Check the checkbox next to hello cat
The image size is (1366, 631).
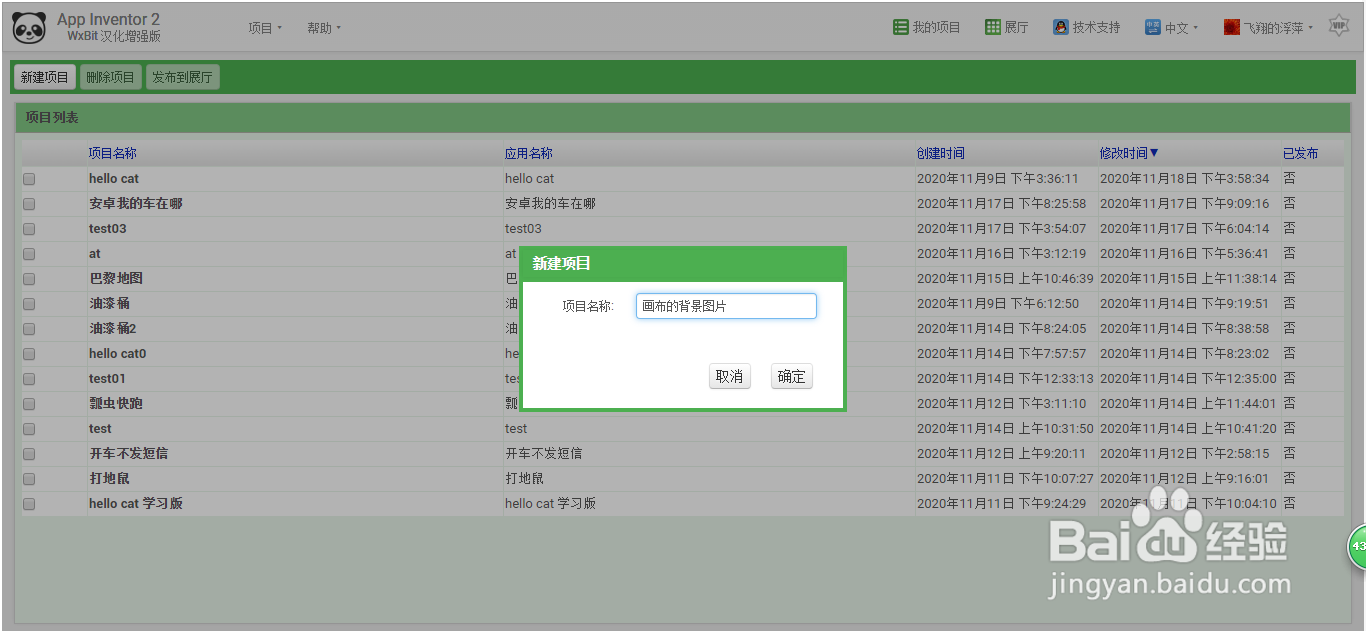pyautogui.click(x=28, y=178)
